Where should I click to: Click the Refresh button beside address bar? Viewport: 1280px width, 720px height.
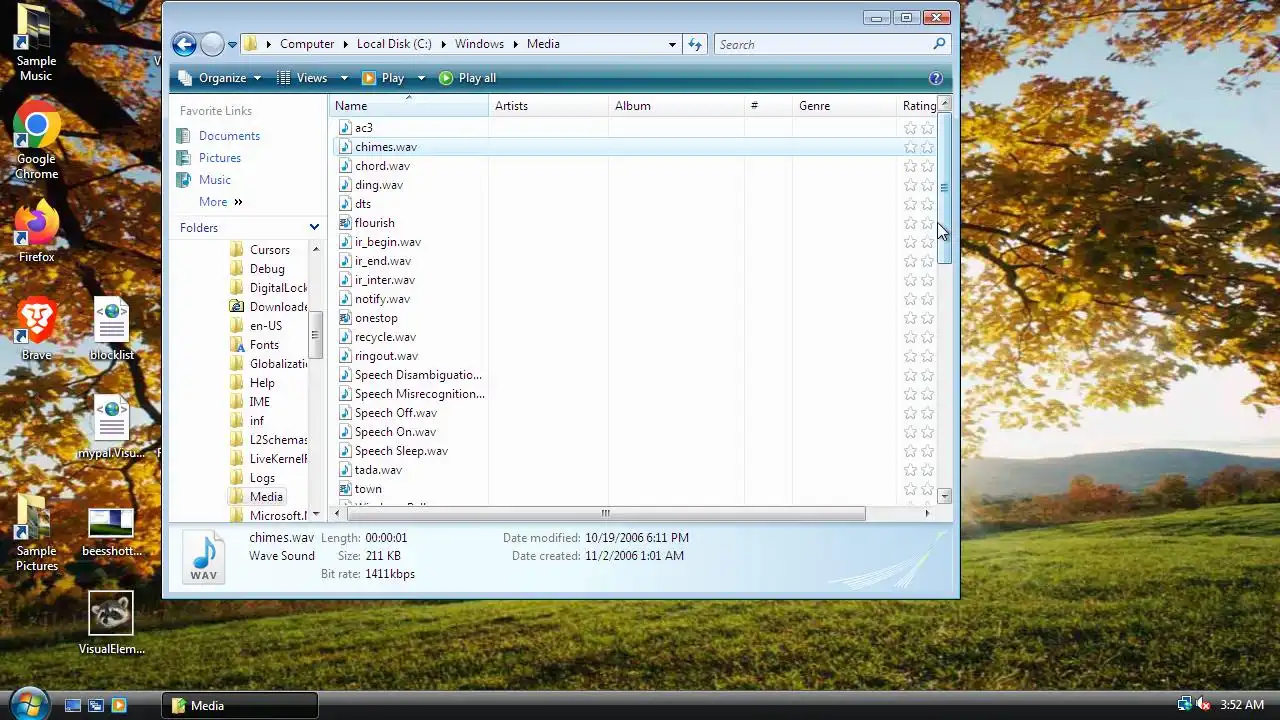coord(695,44)
